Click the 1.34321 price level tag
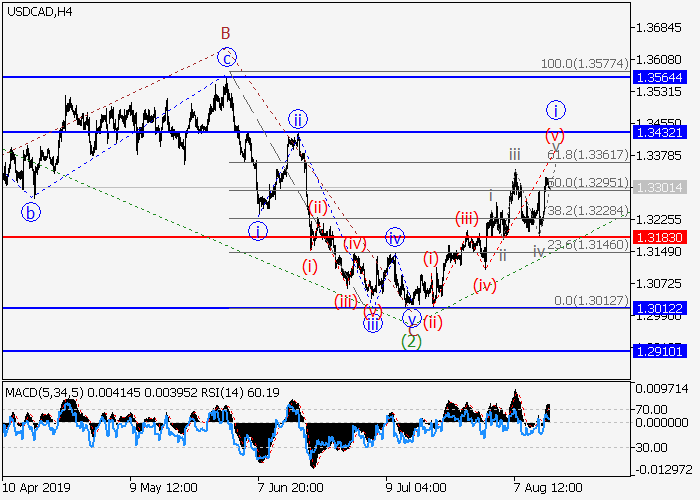This screenshot has height=500, width=700. coord(657,132)
